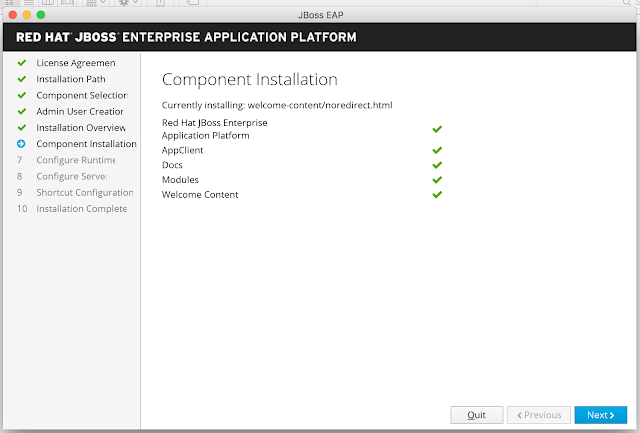
Task: Click the Currently installing status text
Action: point(277,105)
